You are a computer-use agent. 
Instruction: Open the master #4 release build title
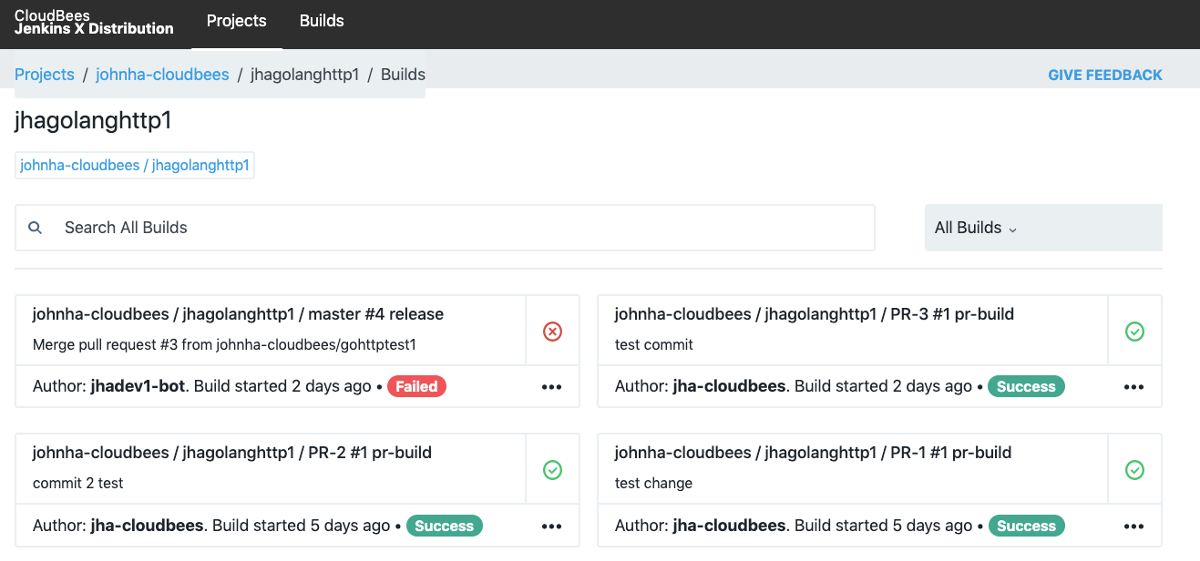238,314
